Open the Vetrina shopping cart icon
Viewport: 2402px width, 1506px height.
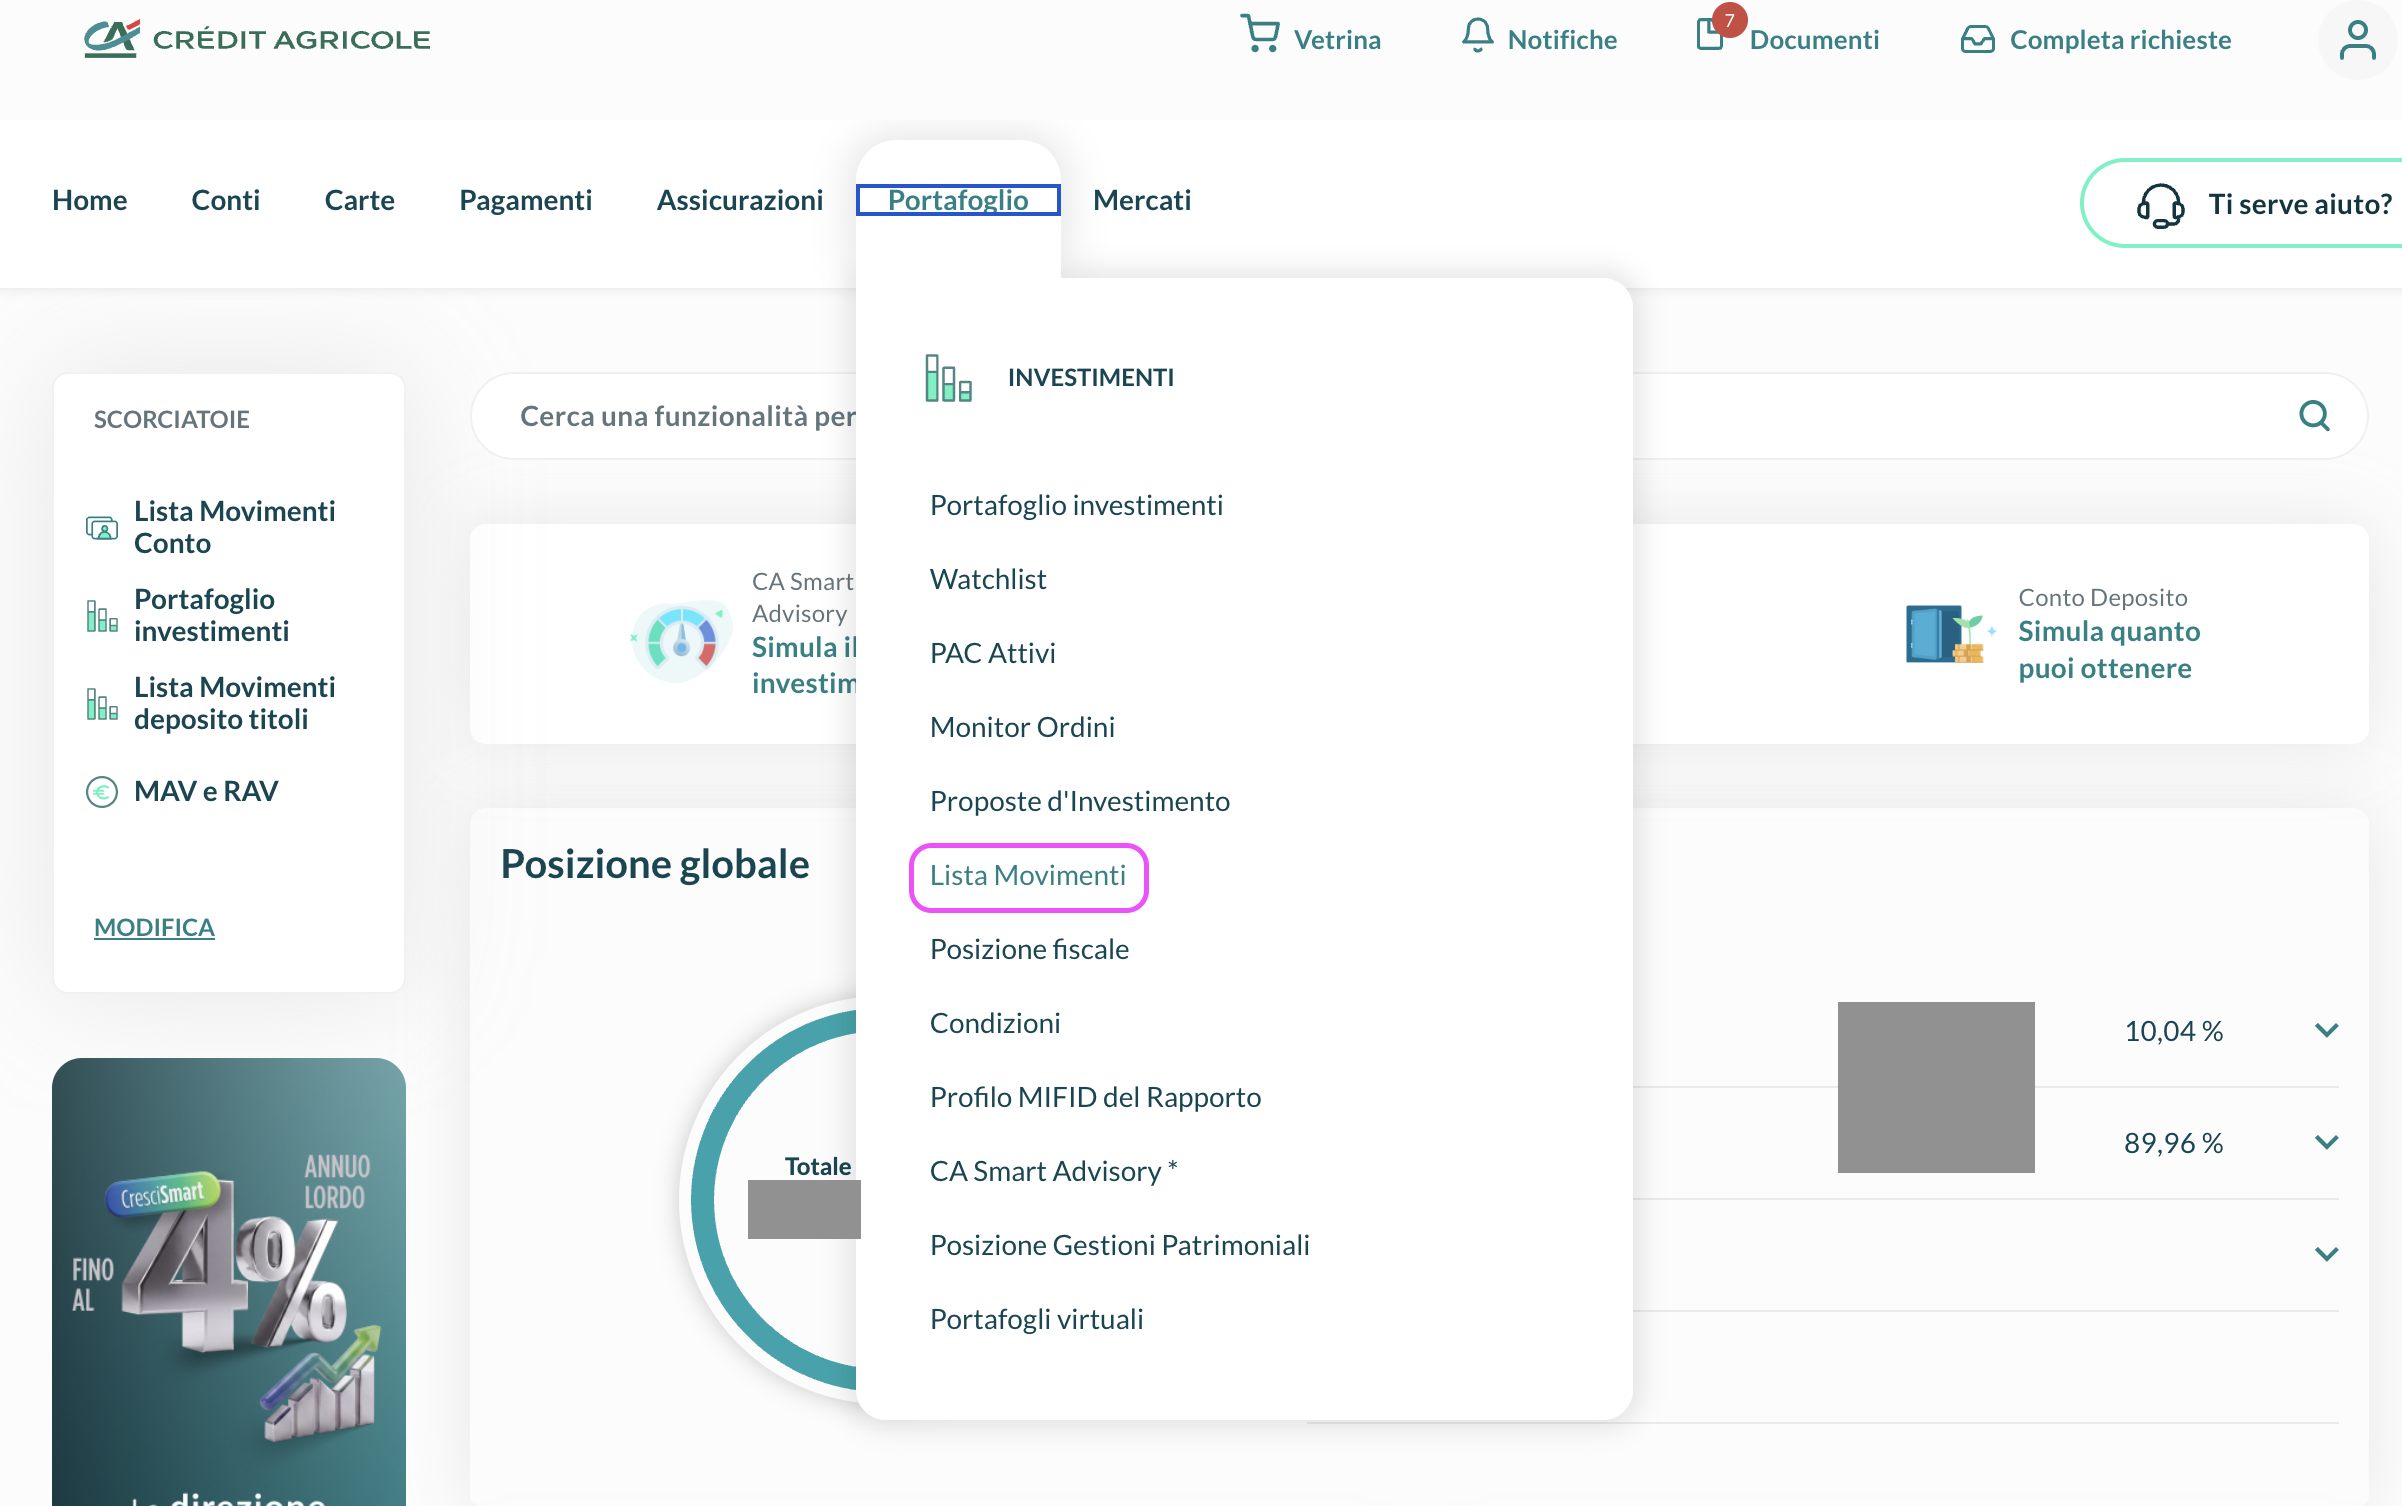(x=1260, y=35)
